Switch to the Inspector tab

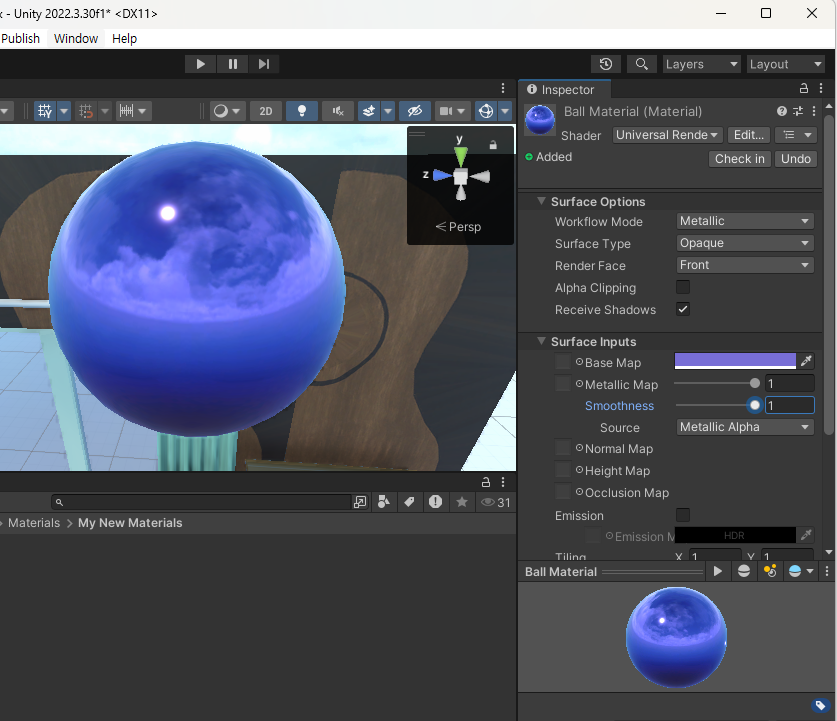pos(564,89)
